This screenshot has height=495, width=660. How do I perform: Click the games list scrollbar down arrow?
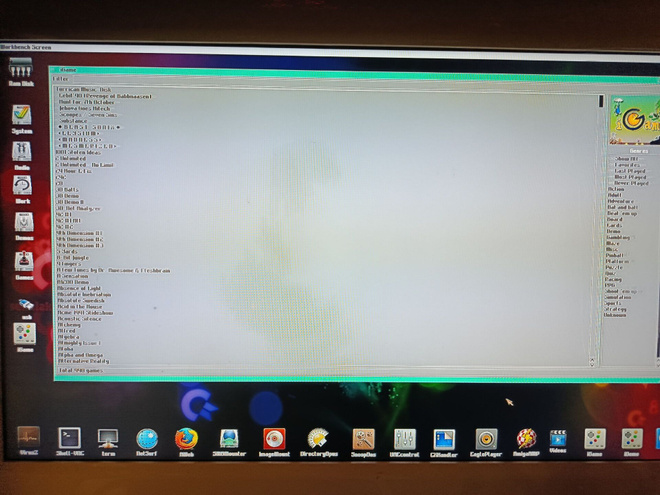pyautogui.click(x=592, y=362)
